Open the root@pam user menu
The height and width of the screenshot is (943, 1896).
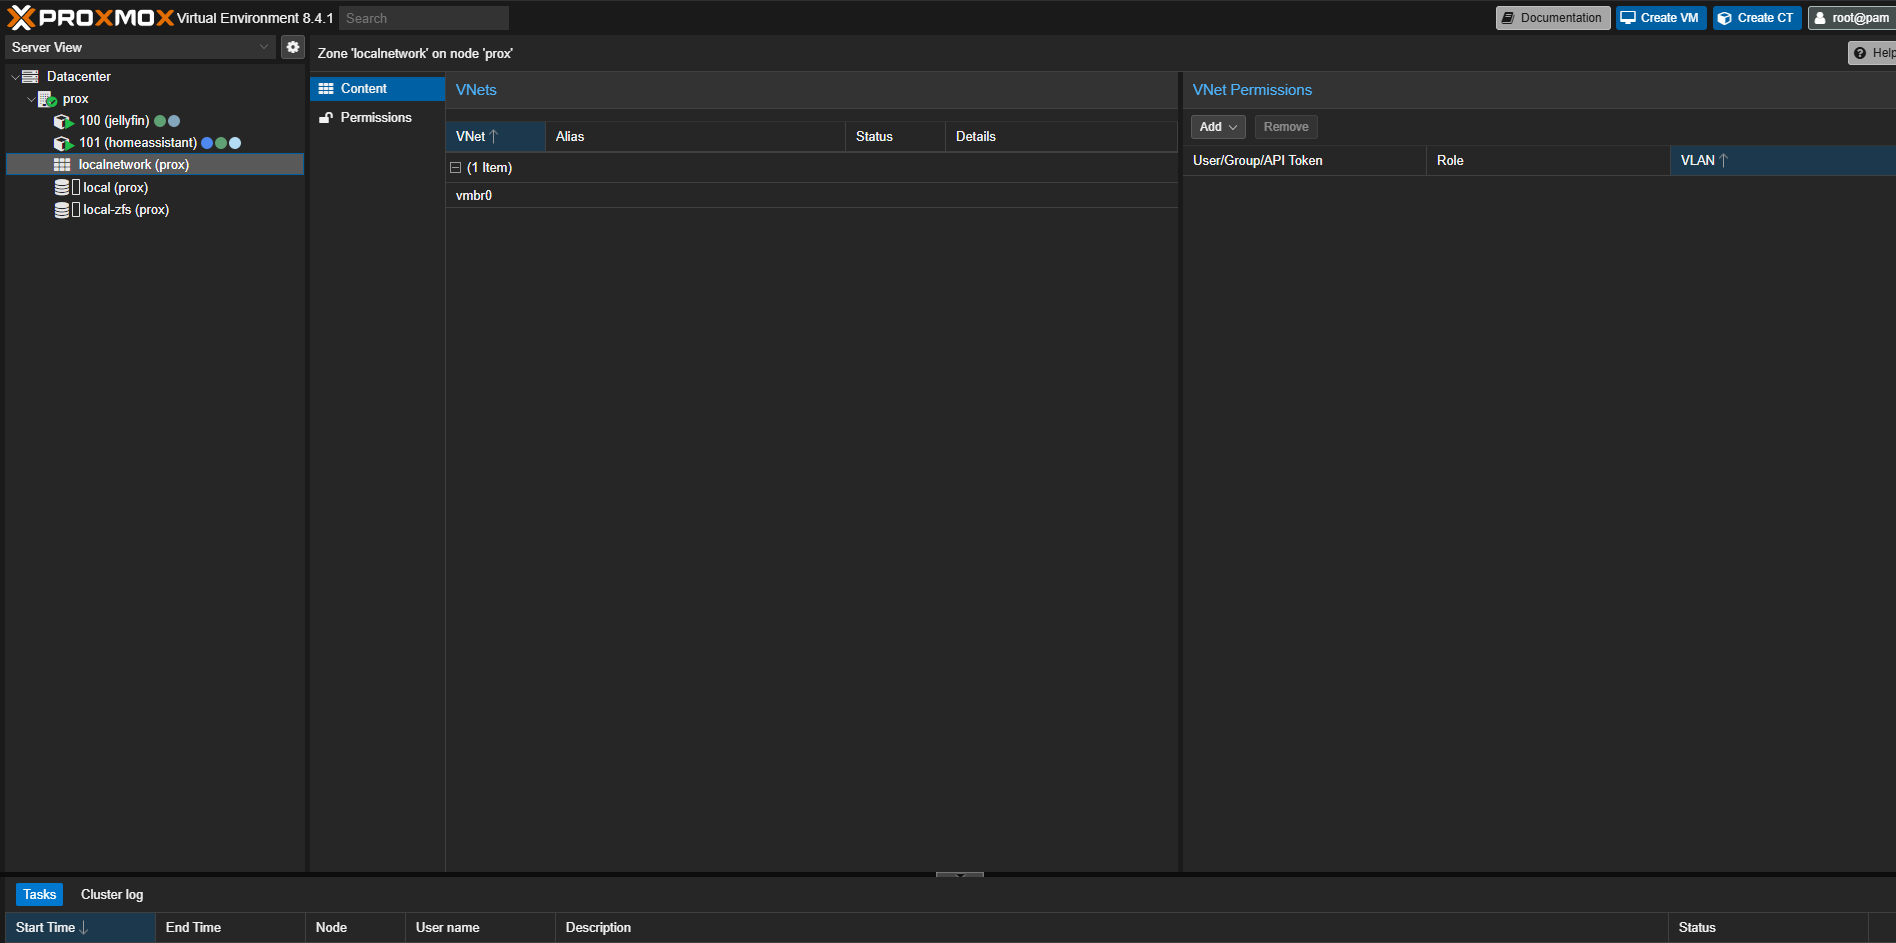click(x=1851, y=18)
